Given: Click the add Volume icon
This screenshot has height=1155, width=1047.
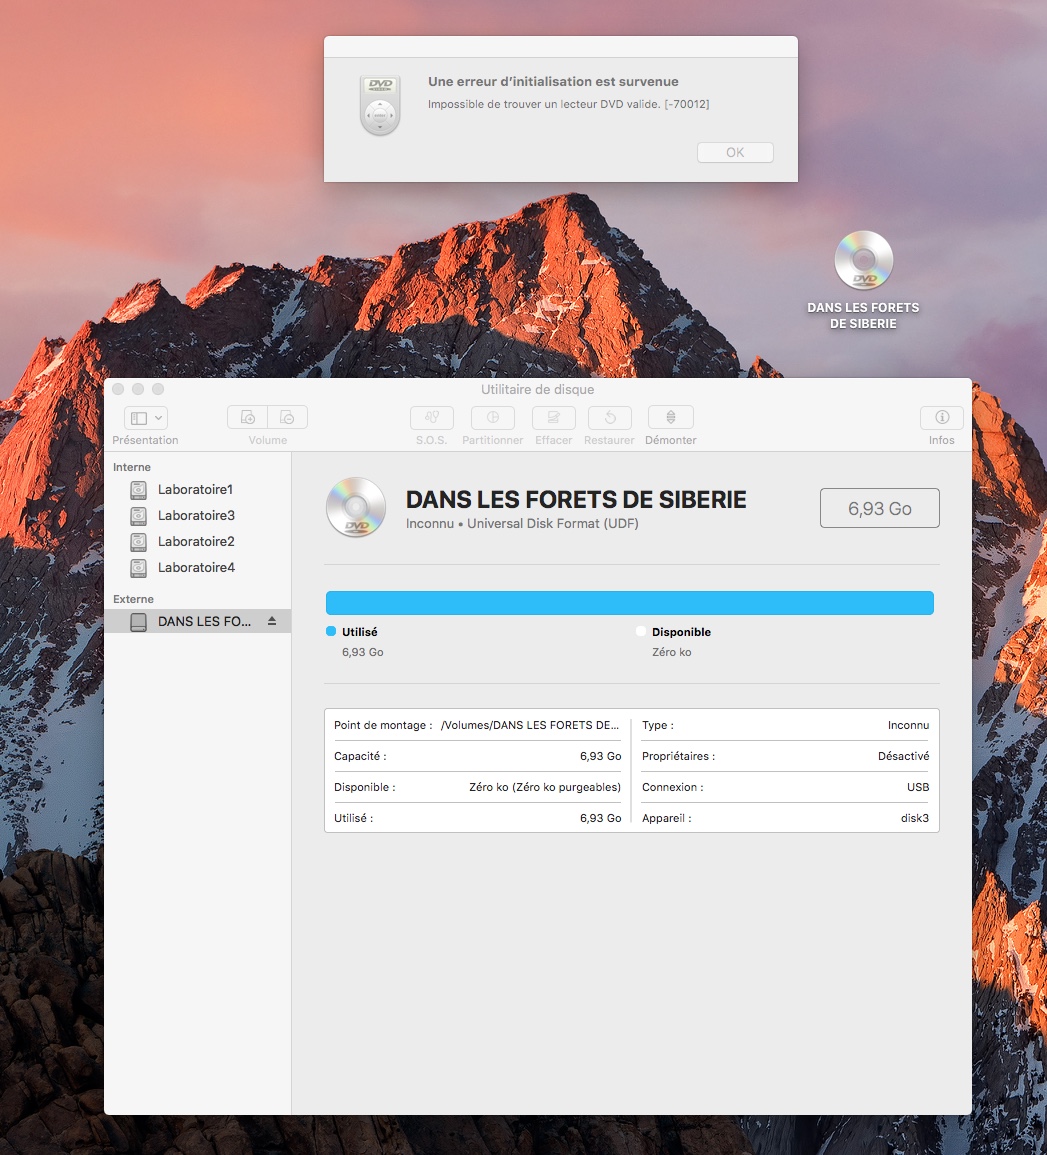Looking at the screenshot, I should (246, 417).
